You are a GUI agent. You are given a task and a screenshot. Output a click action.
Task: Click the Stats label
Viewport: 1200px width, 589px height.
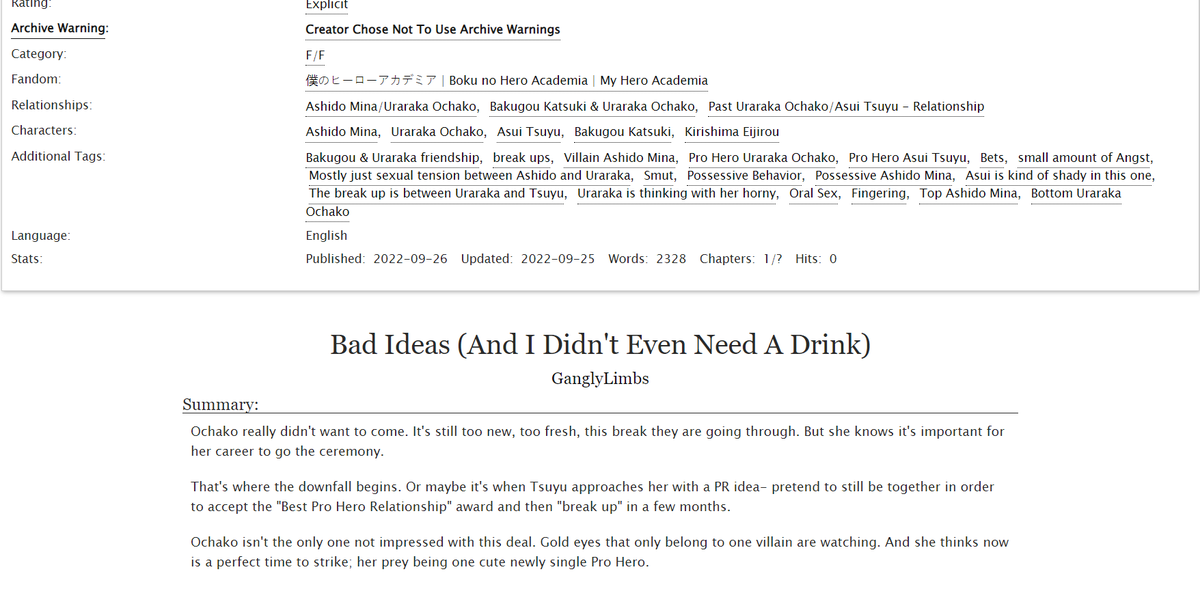pos(27,259)
